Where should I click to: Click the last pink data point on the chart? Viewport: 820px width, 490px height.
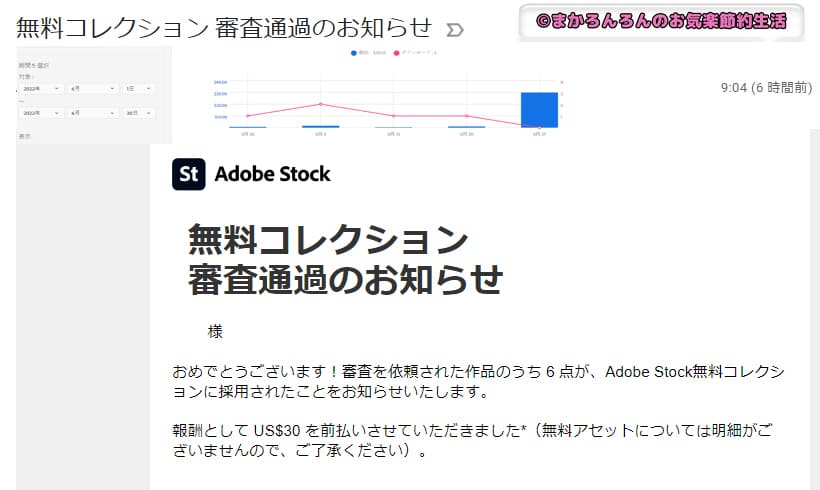[x=539, y=127]
